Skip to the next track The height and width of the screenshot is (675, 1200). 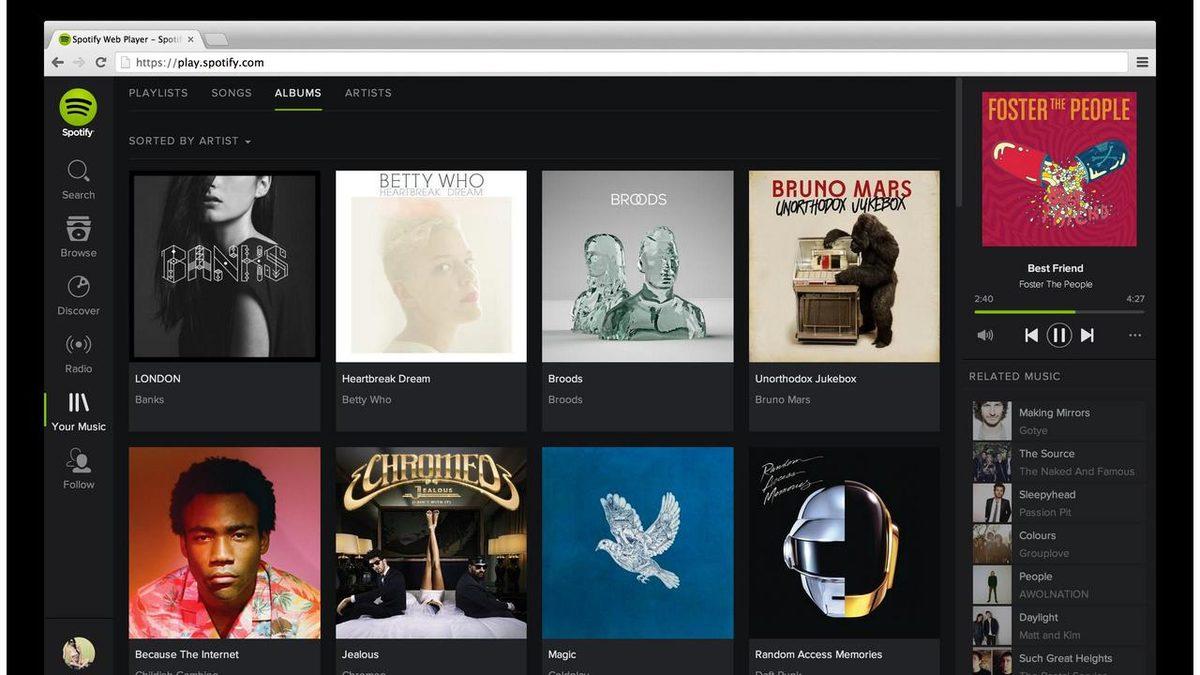coord(1087,335)
